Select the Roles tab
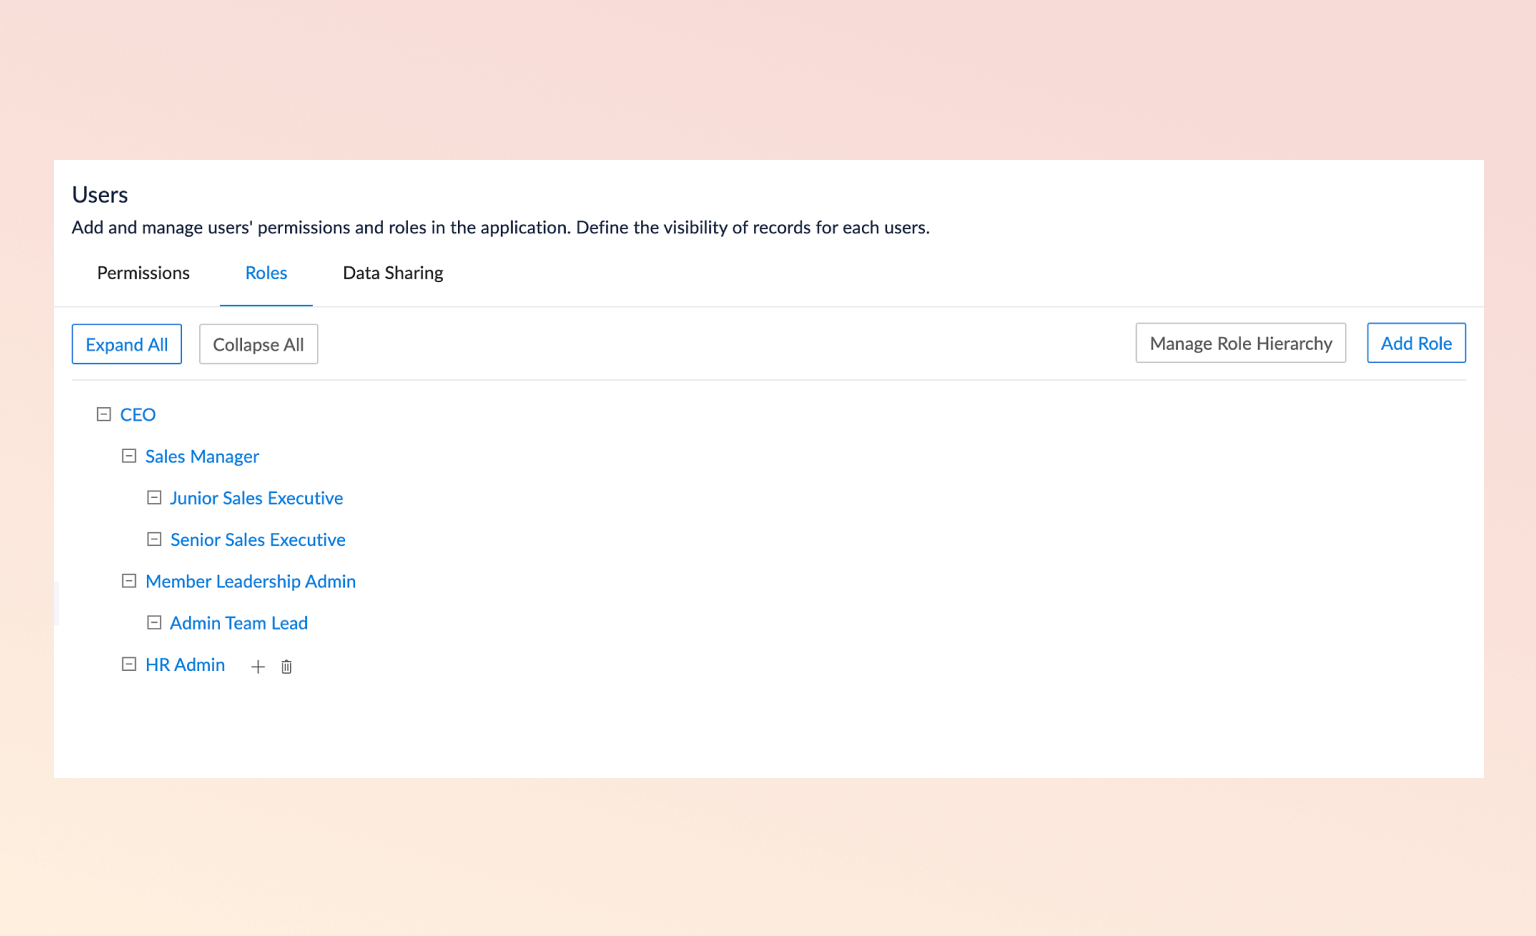The height and width of the screenshot is (936, 1536). coord(265,272)
